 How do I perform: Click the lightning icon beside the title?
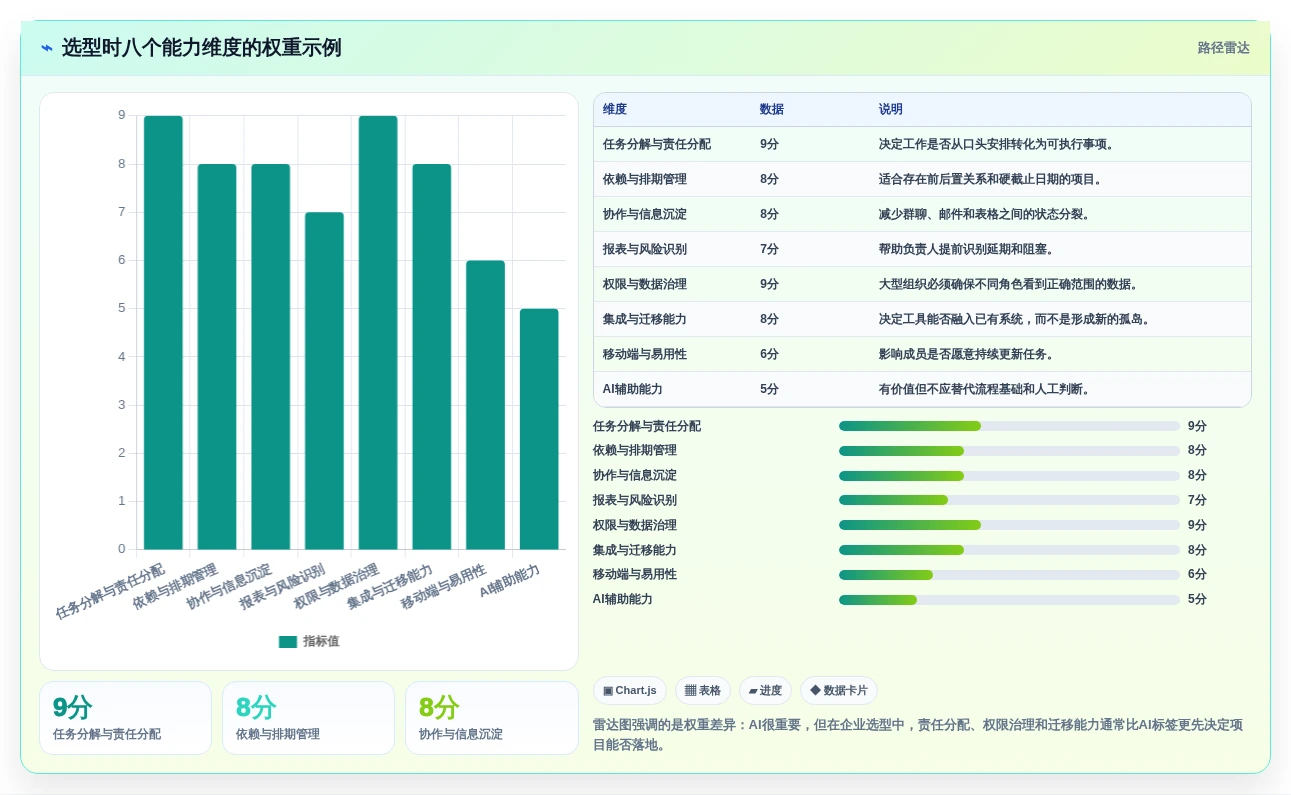[x=46, y=48]
